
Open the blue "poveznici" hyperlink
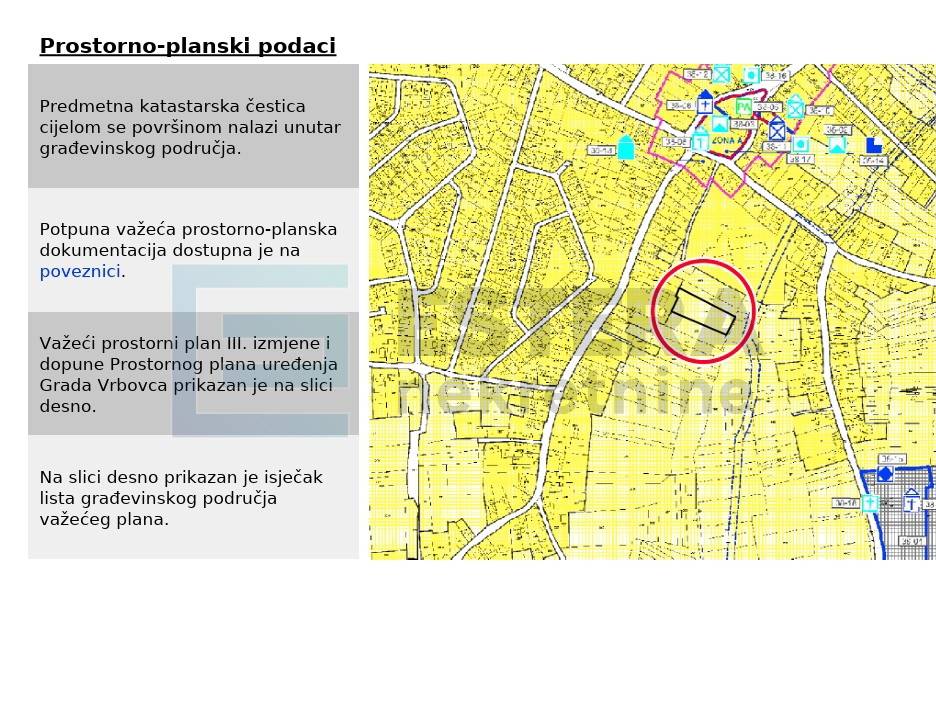[80, 271]
